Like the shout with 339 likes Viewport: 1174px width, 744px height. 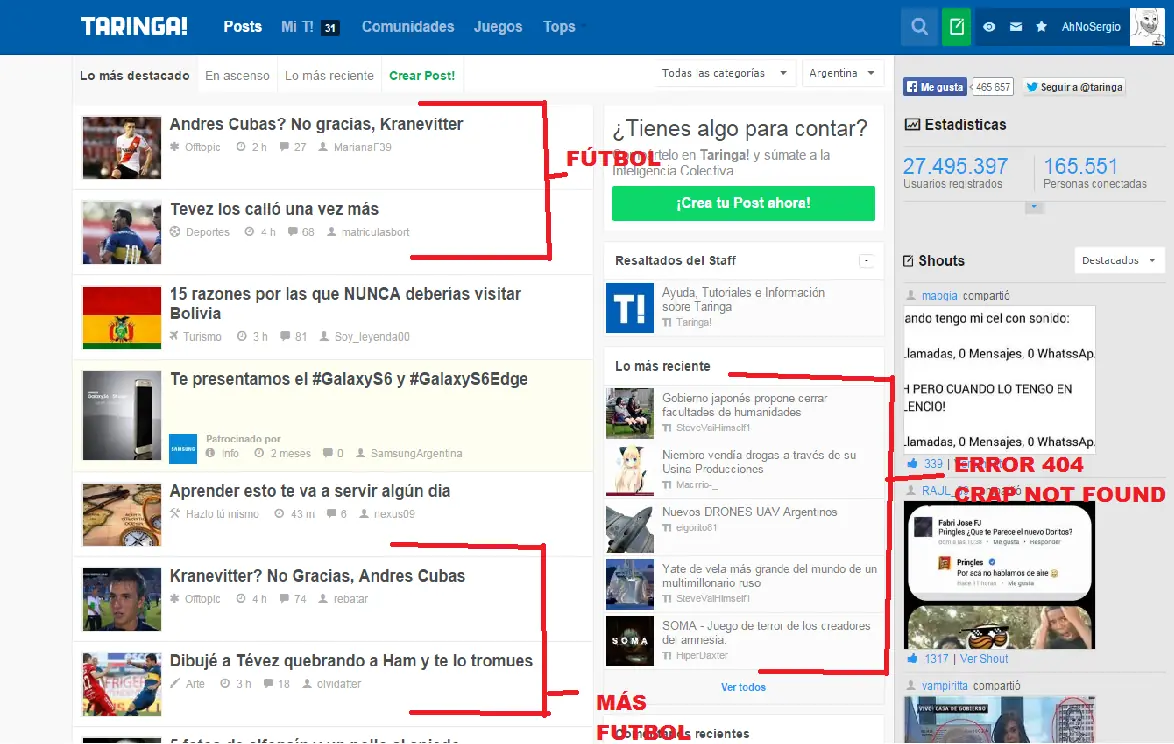coord(912,464)
